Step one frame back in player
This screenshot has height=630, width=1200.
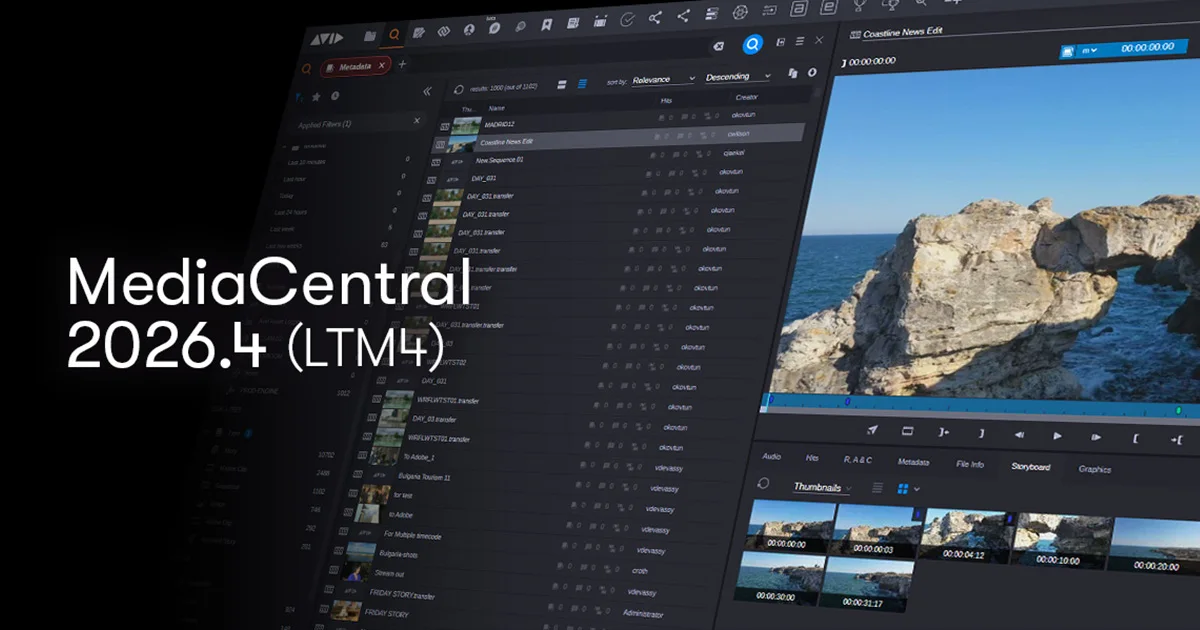[x=1019, y=434]
